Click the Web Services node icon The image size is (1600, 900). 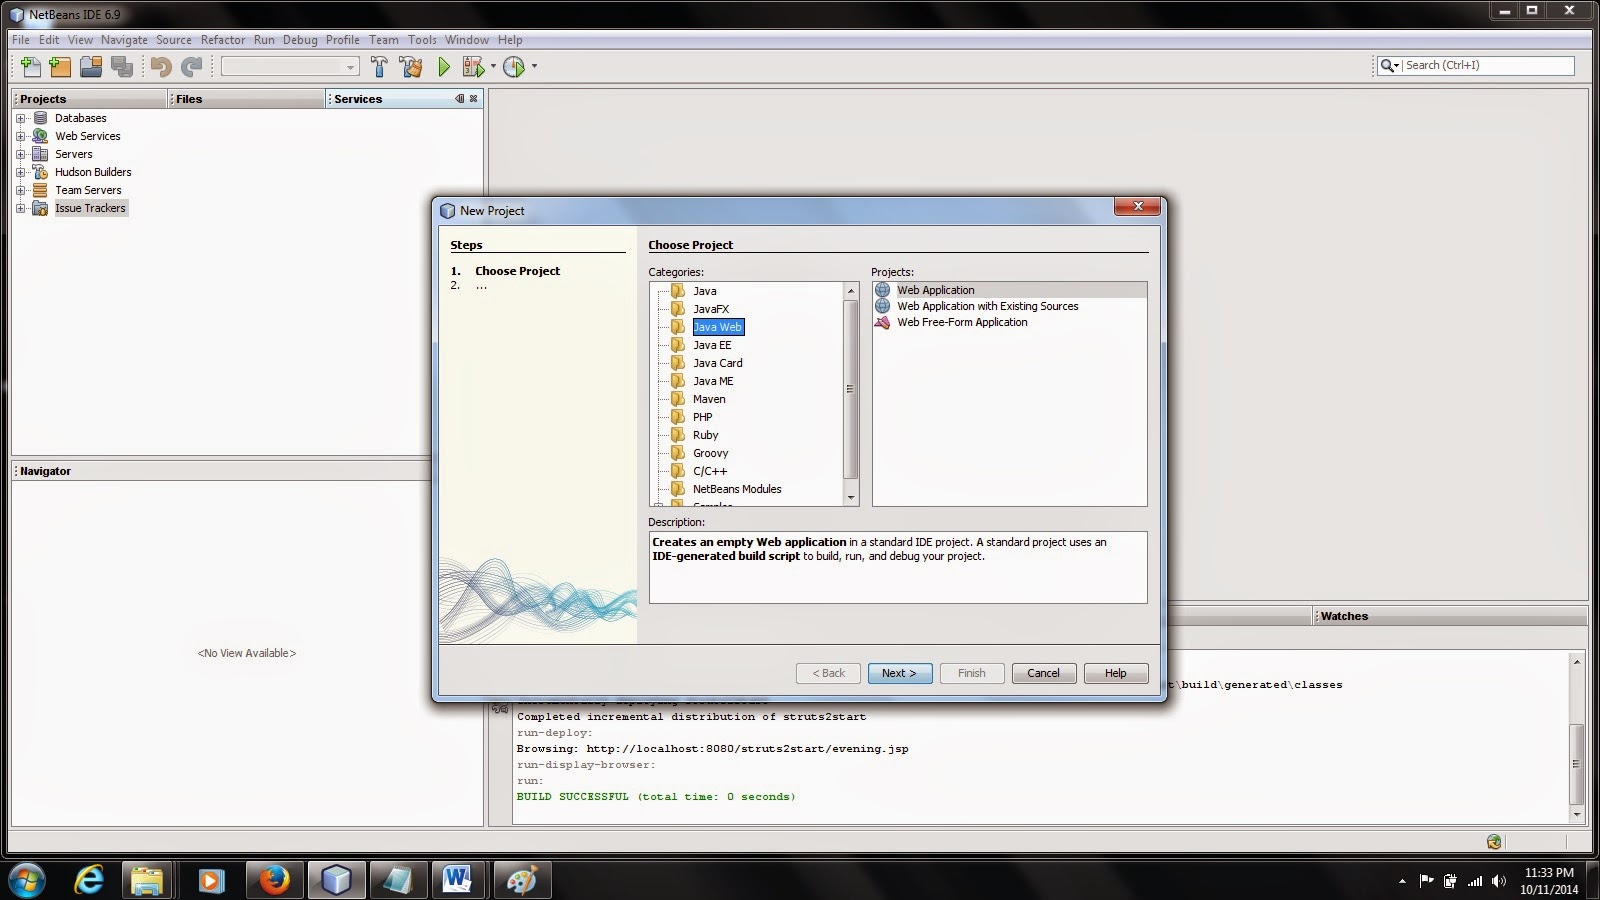click(x=40, y=136)
